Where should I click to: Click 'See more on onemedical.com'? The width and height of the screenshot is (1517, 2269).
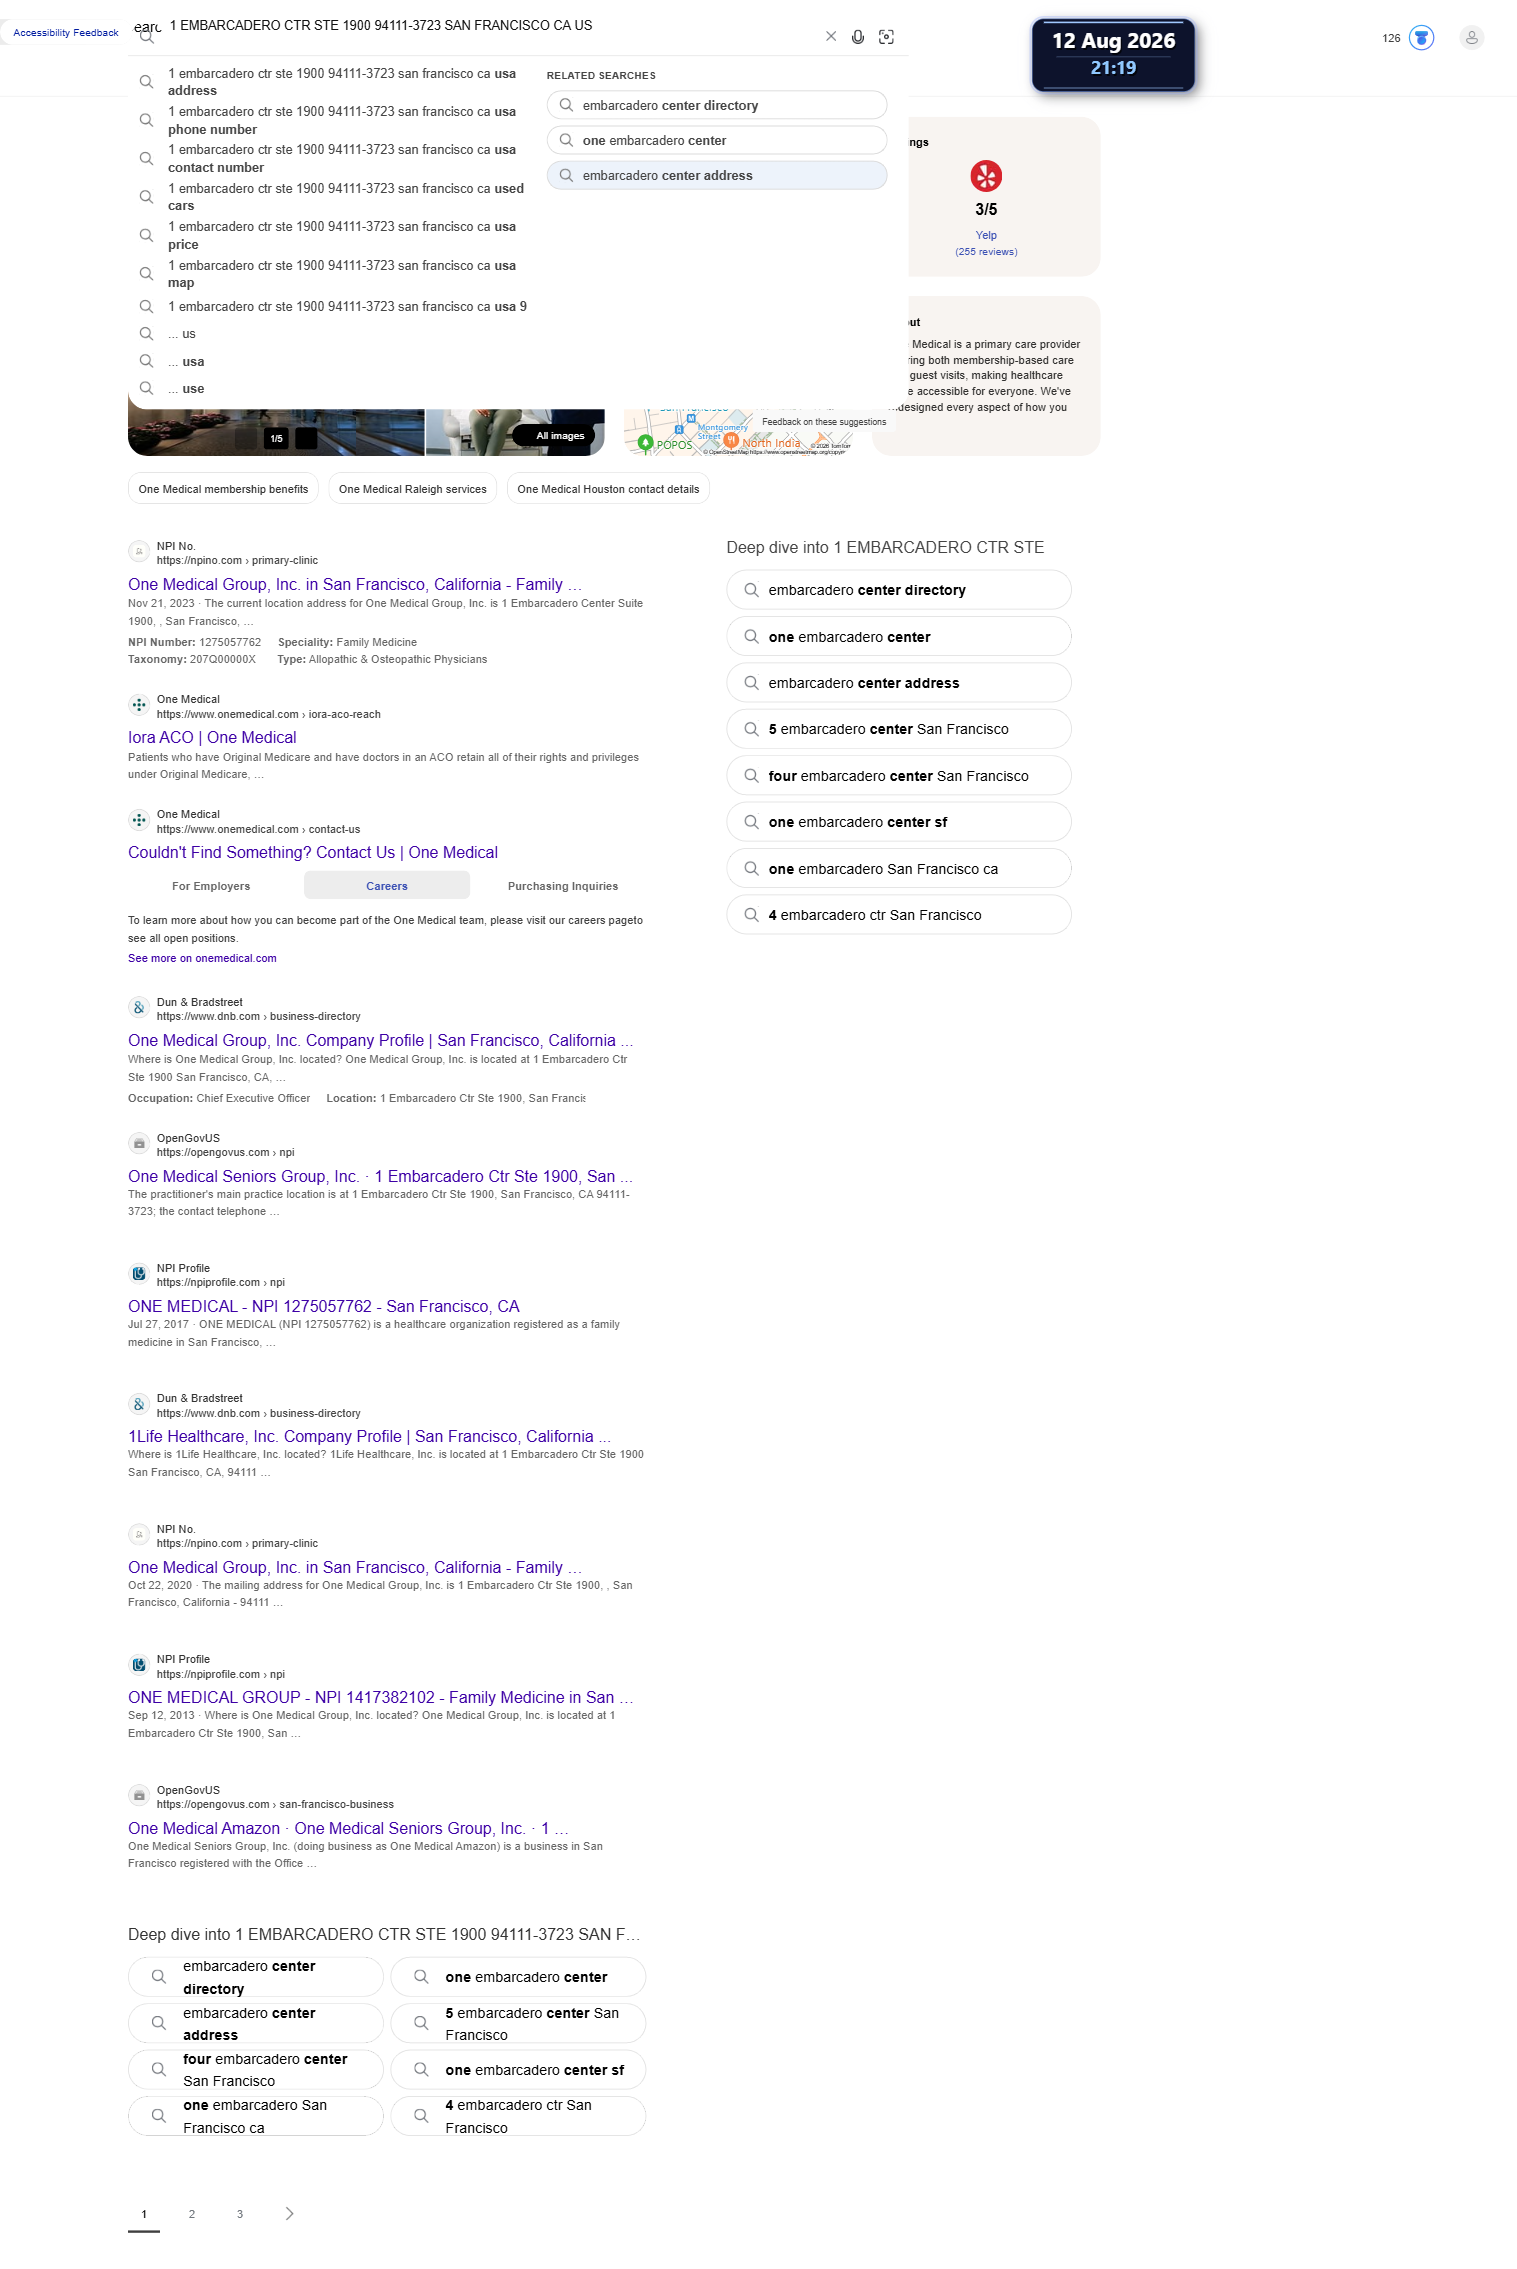[x=202, y=958]
